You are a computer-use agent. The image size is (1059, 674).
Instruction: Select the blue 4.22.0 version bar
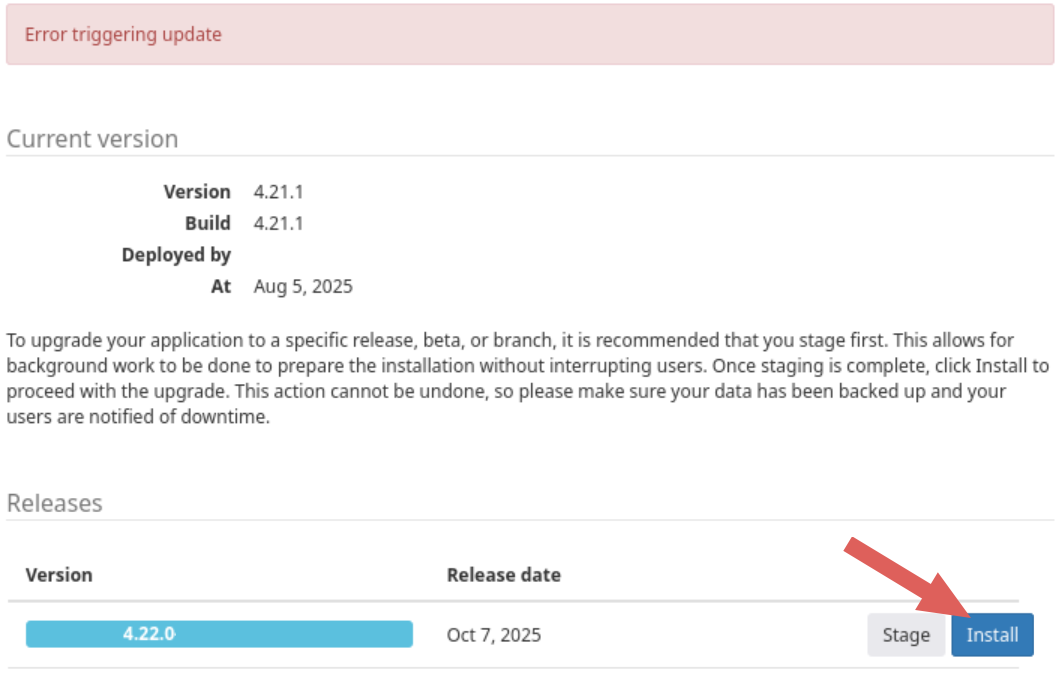[219, 634]
